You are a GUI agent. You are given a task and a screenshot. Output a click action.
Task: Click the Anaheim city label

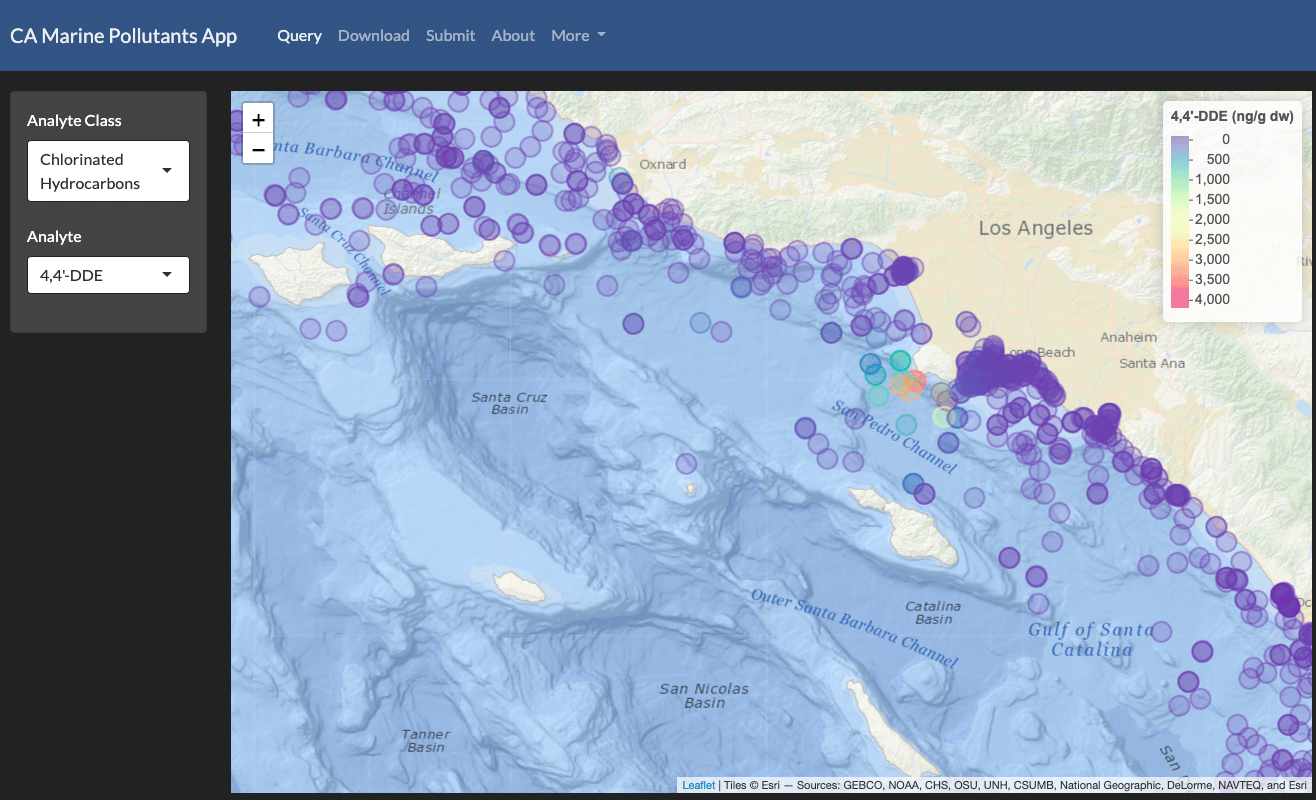(x=1128, y=338)
